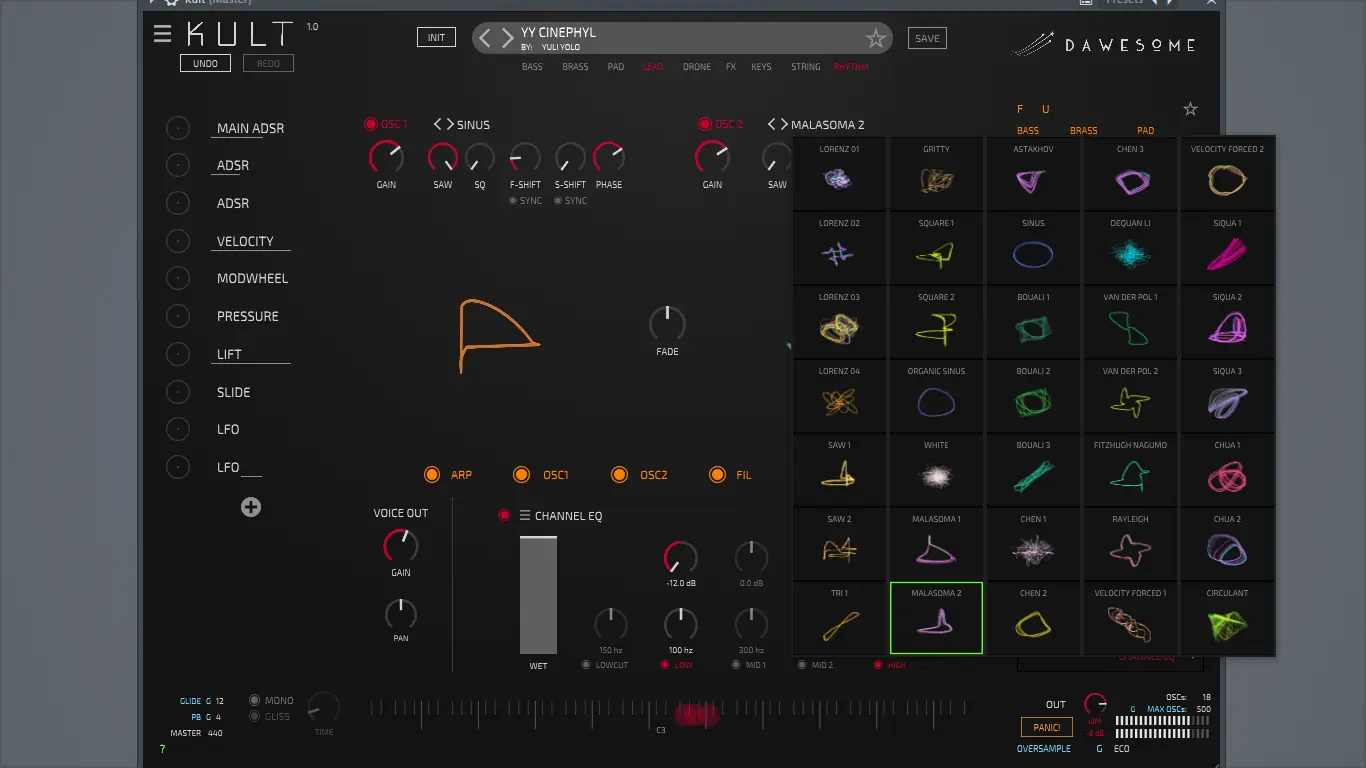The height and width of the screenshot is (768, 1366).
Task: Open the MALASOMA 2 waveform selector
Action: [828, 125]
